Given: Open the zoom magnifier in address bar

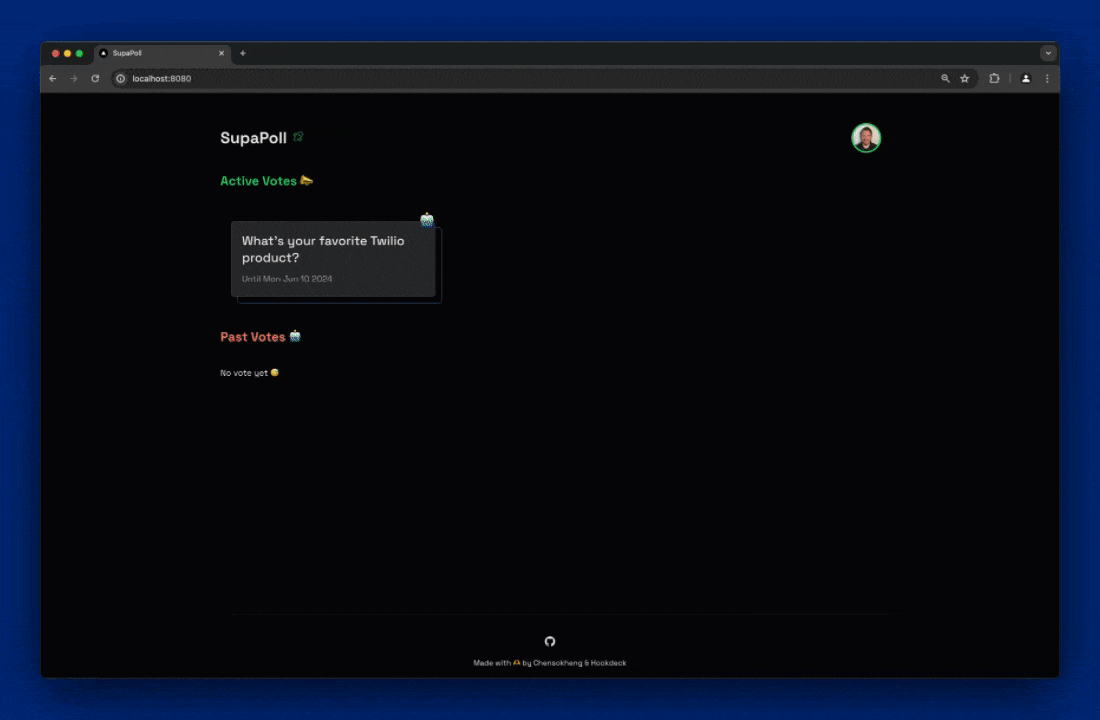Looking at the screenshot, I should click(945, 79).
